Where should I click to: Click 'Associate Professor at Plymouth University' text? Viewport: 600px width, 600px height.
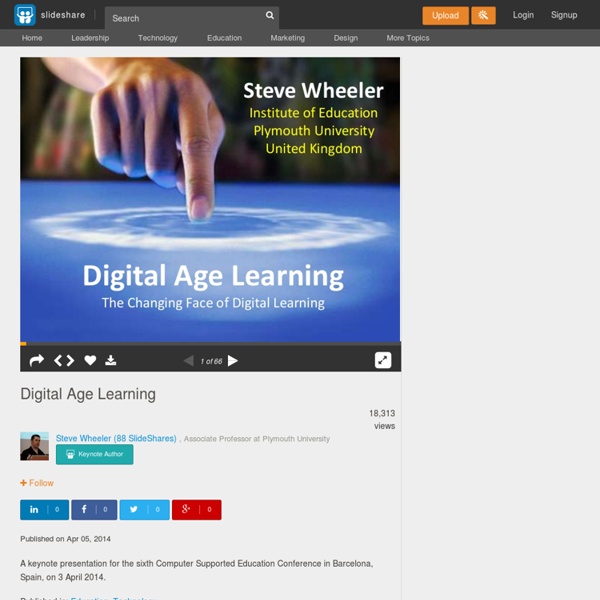click(x=257, y=439)
